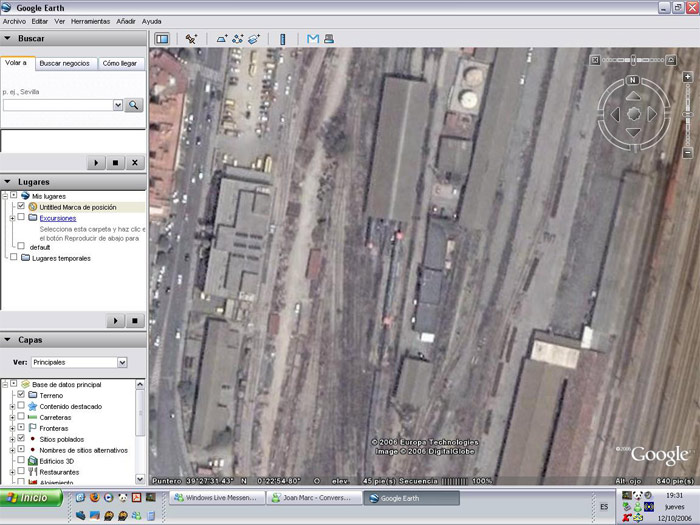Expand the Carreteras layer tree node

[12, 417]
